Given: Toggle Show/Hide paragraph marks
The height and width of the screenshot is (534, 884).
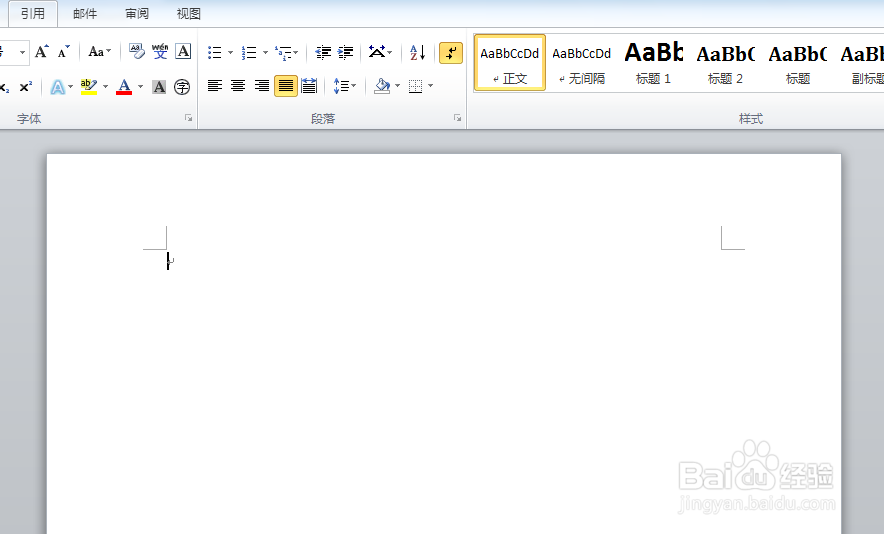Looking at the screenshot, I should [x=451, y=53].
